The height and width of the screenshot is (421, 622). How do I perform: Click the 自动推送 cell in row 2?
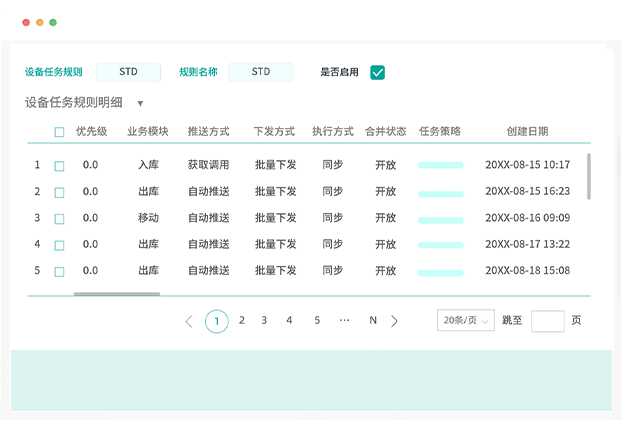[x=209, y=192]
